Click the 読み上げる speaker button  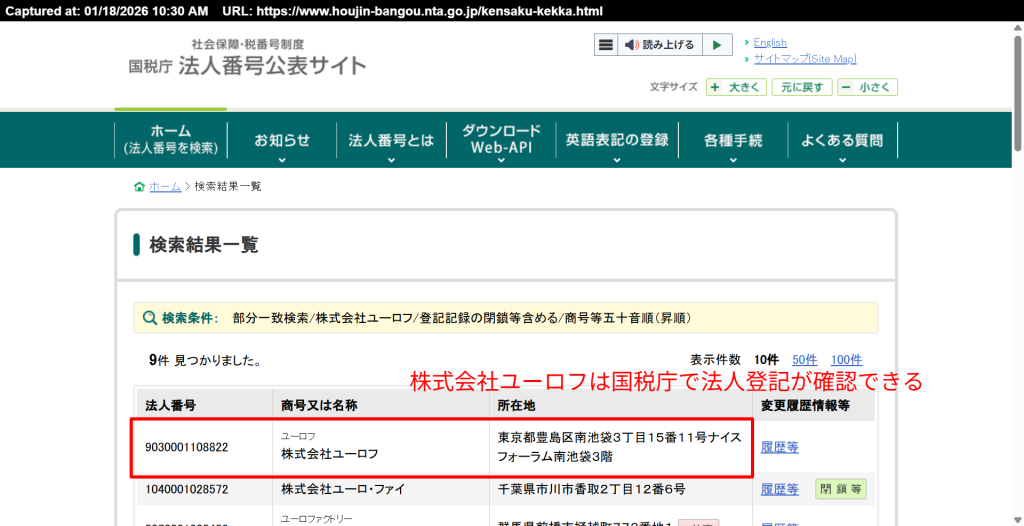pyautogui.click(x=660, y=45)
